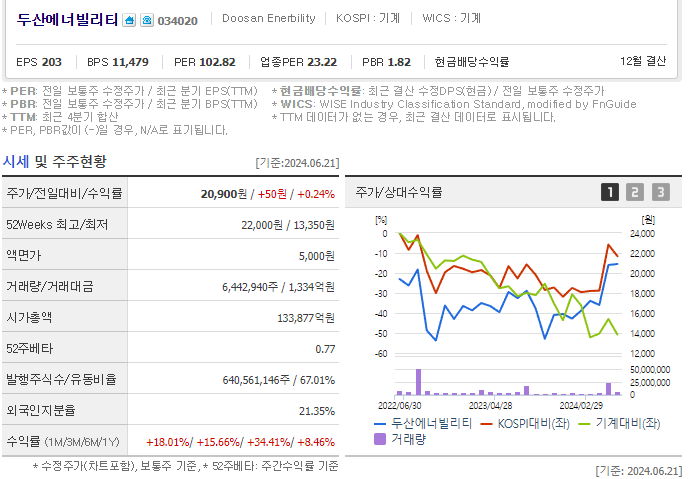Select the 액면가 value 5,000원
This screenshot has width=690, height=479.
point(317,256)
